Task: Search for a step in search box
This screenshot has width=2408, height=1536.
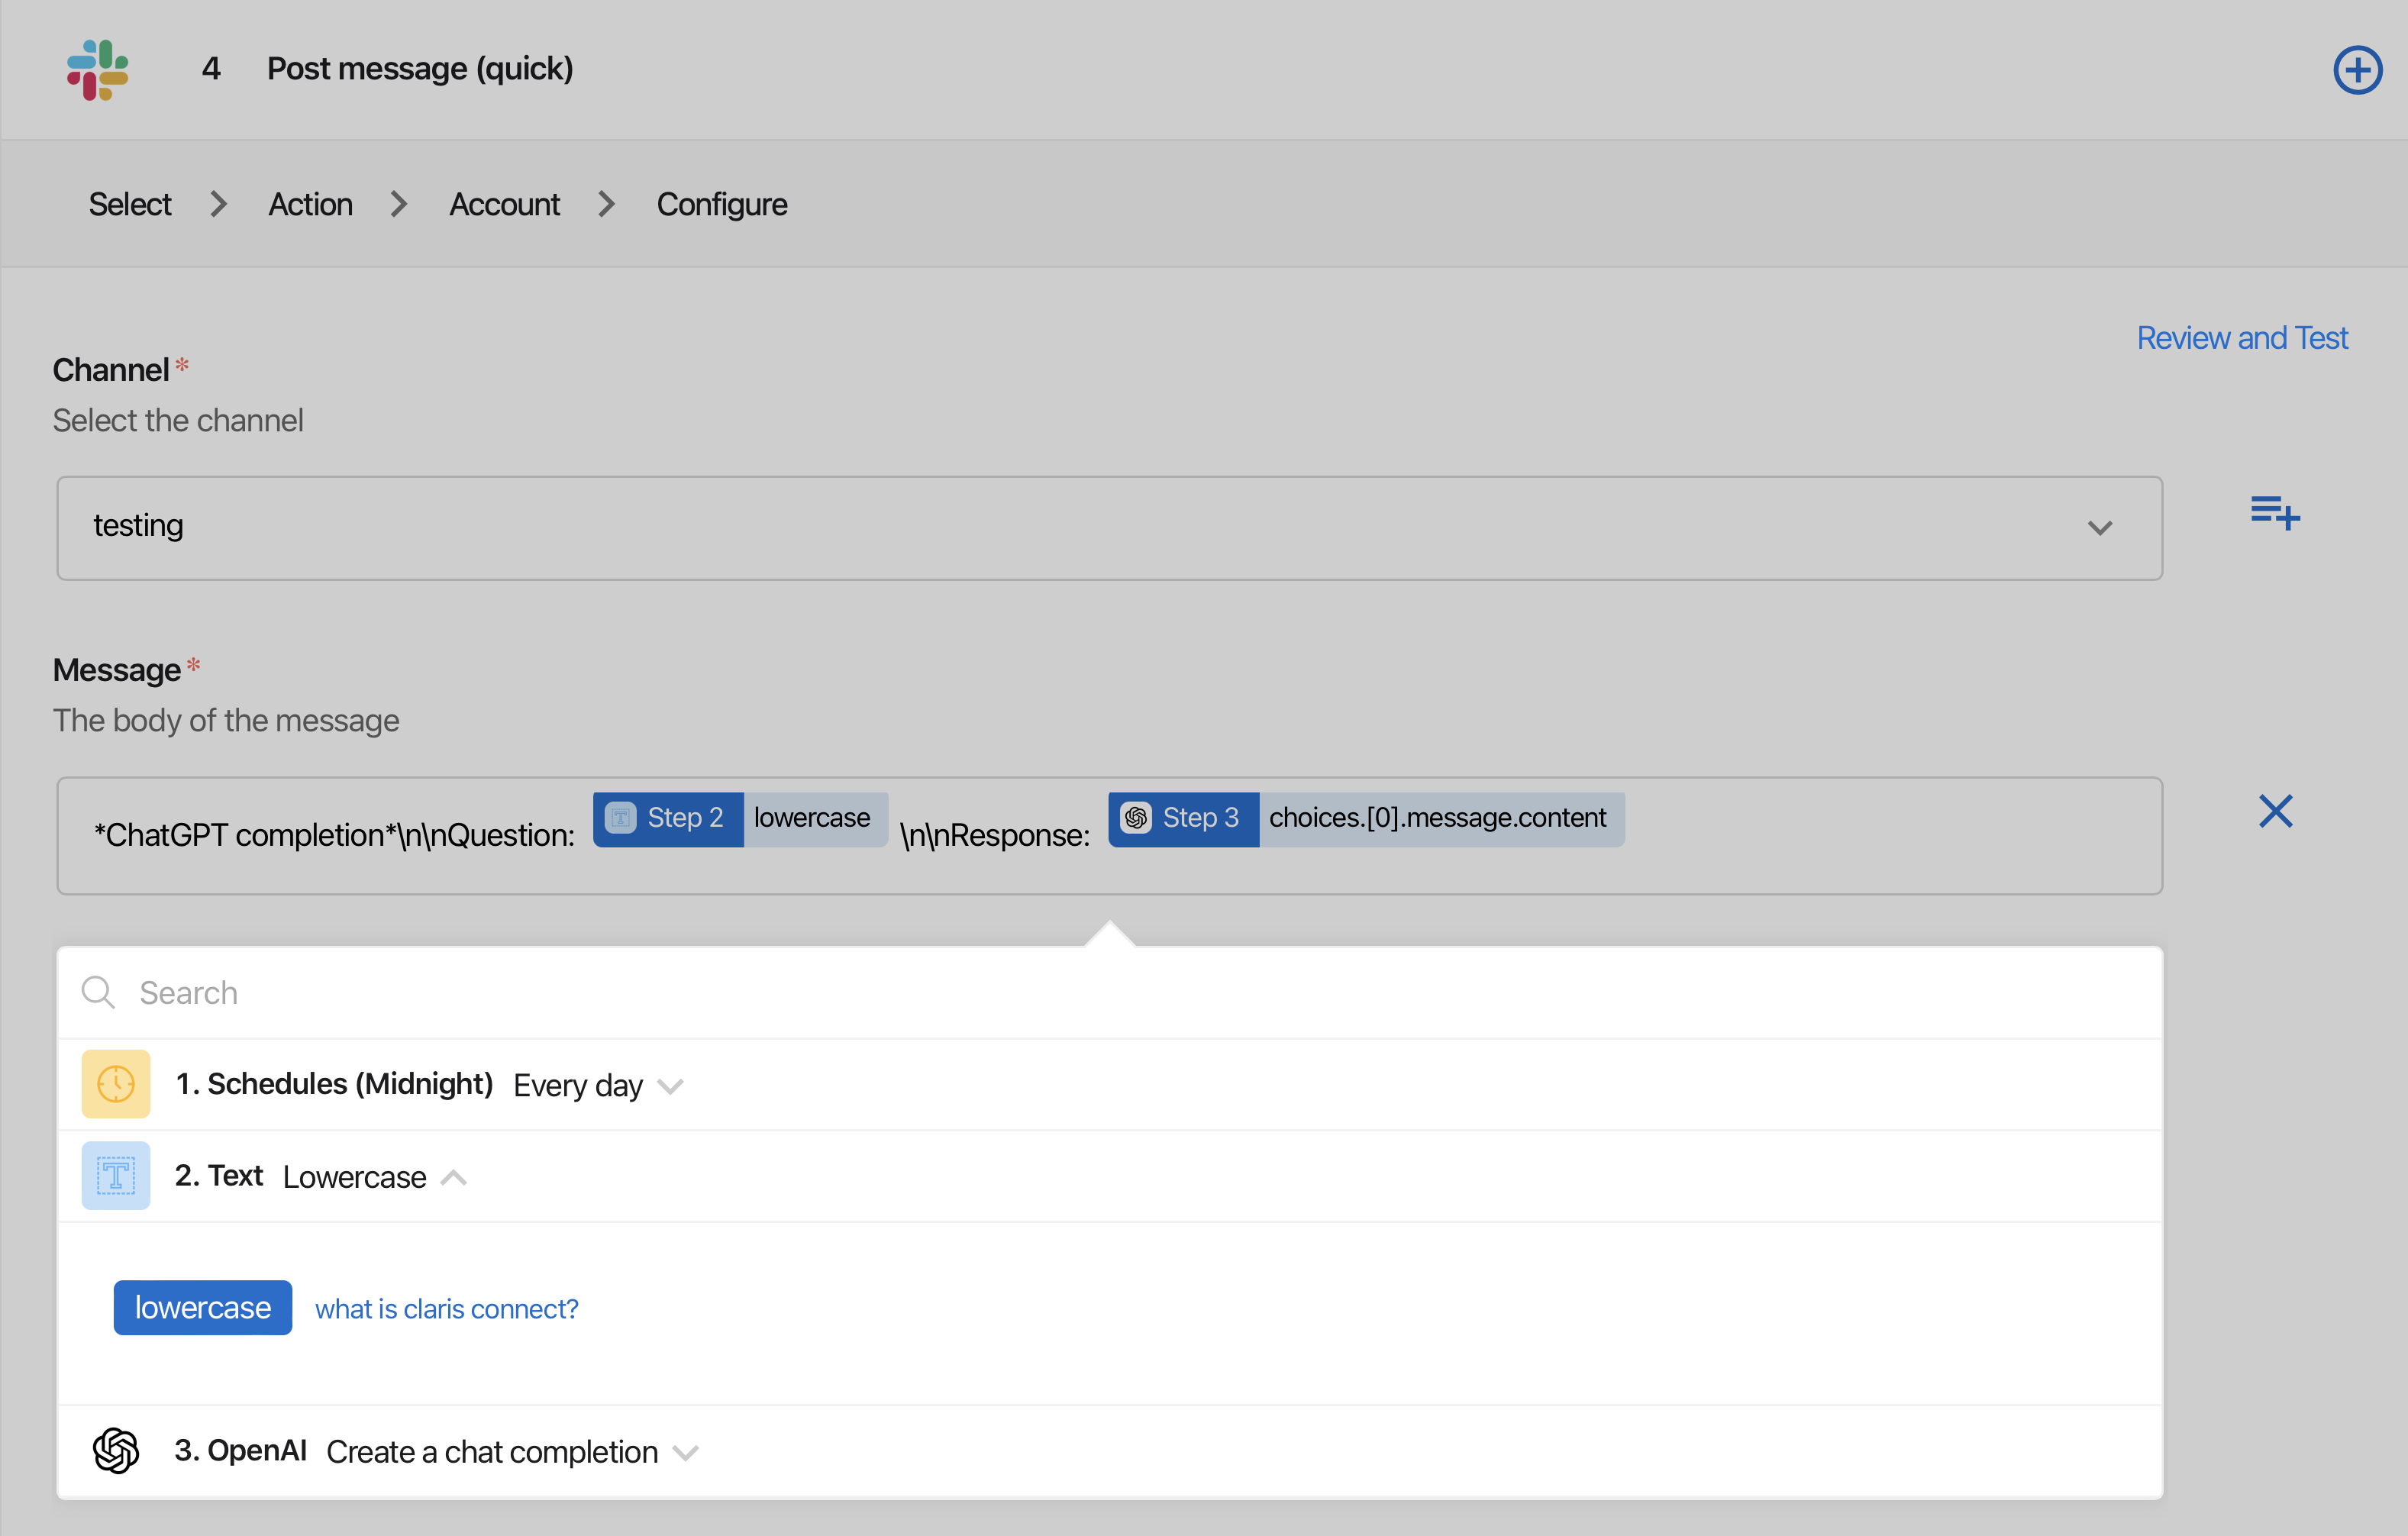Action: [x=1108, y=990]
